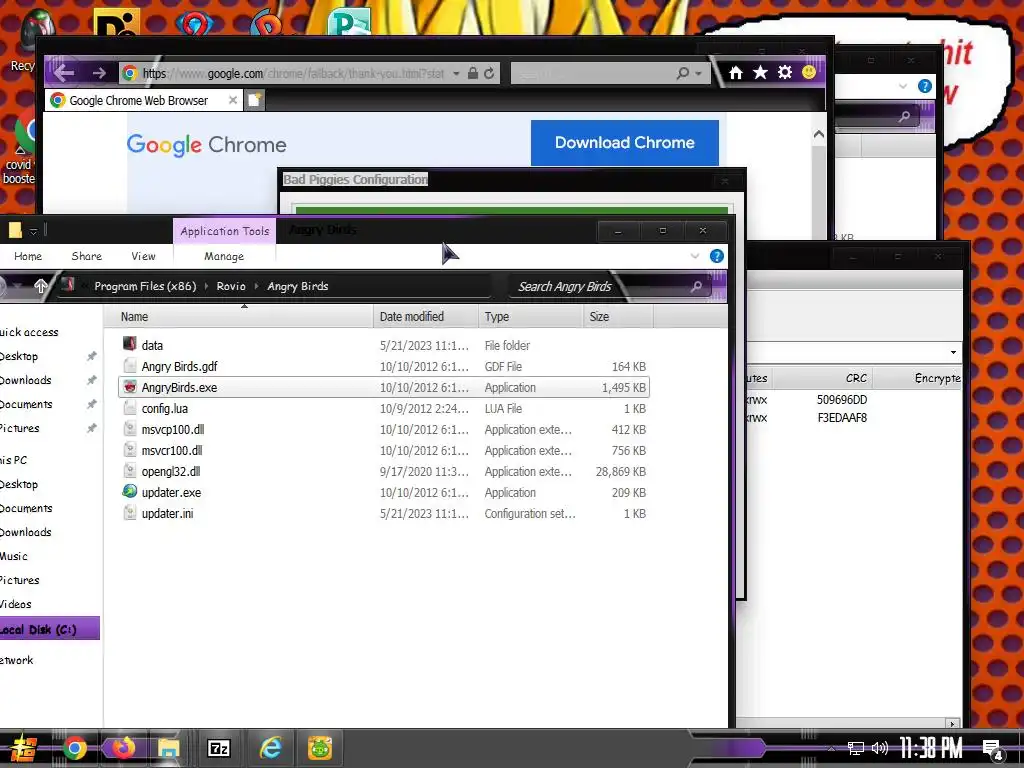The height and width of the screenshot is (768, 1024).
Task: Open Internet Explorer from the taskbar
Action: [x=270, y=748]
